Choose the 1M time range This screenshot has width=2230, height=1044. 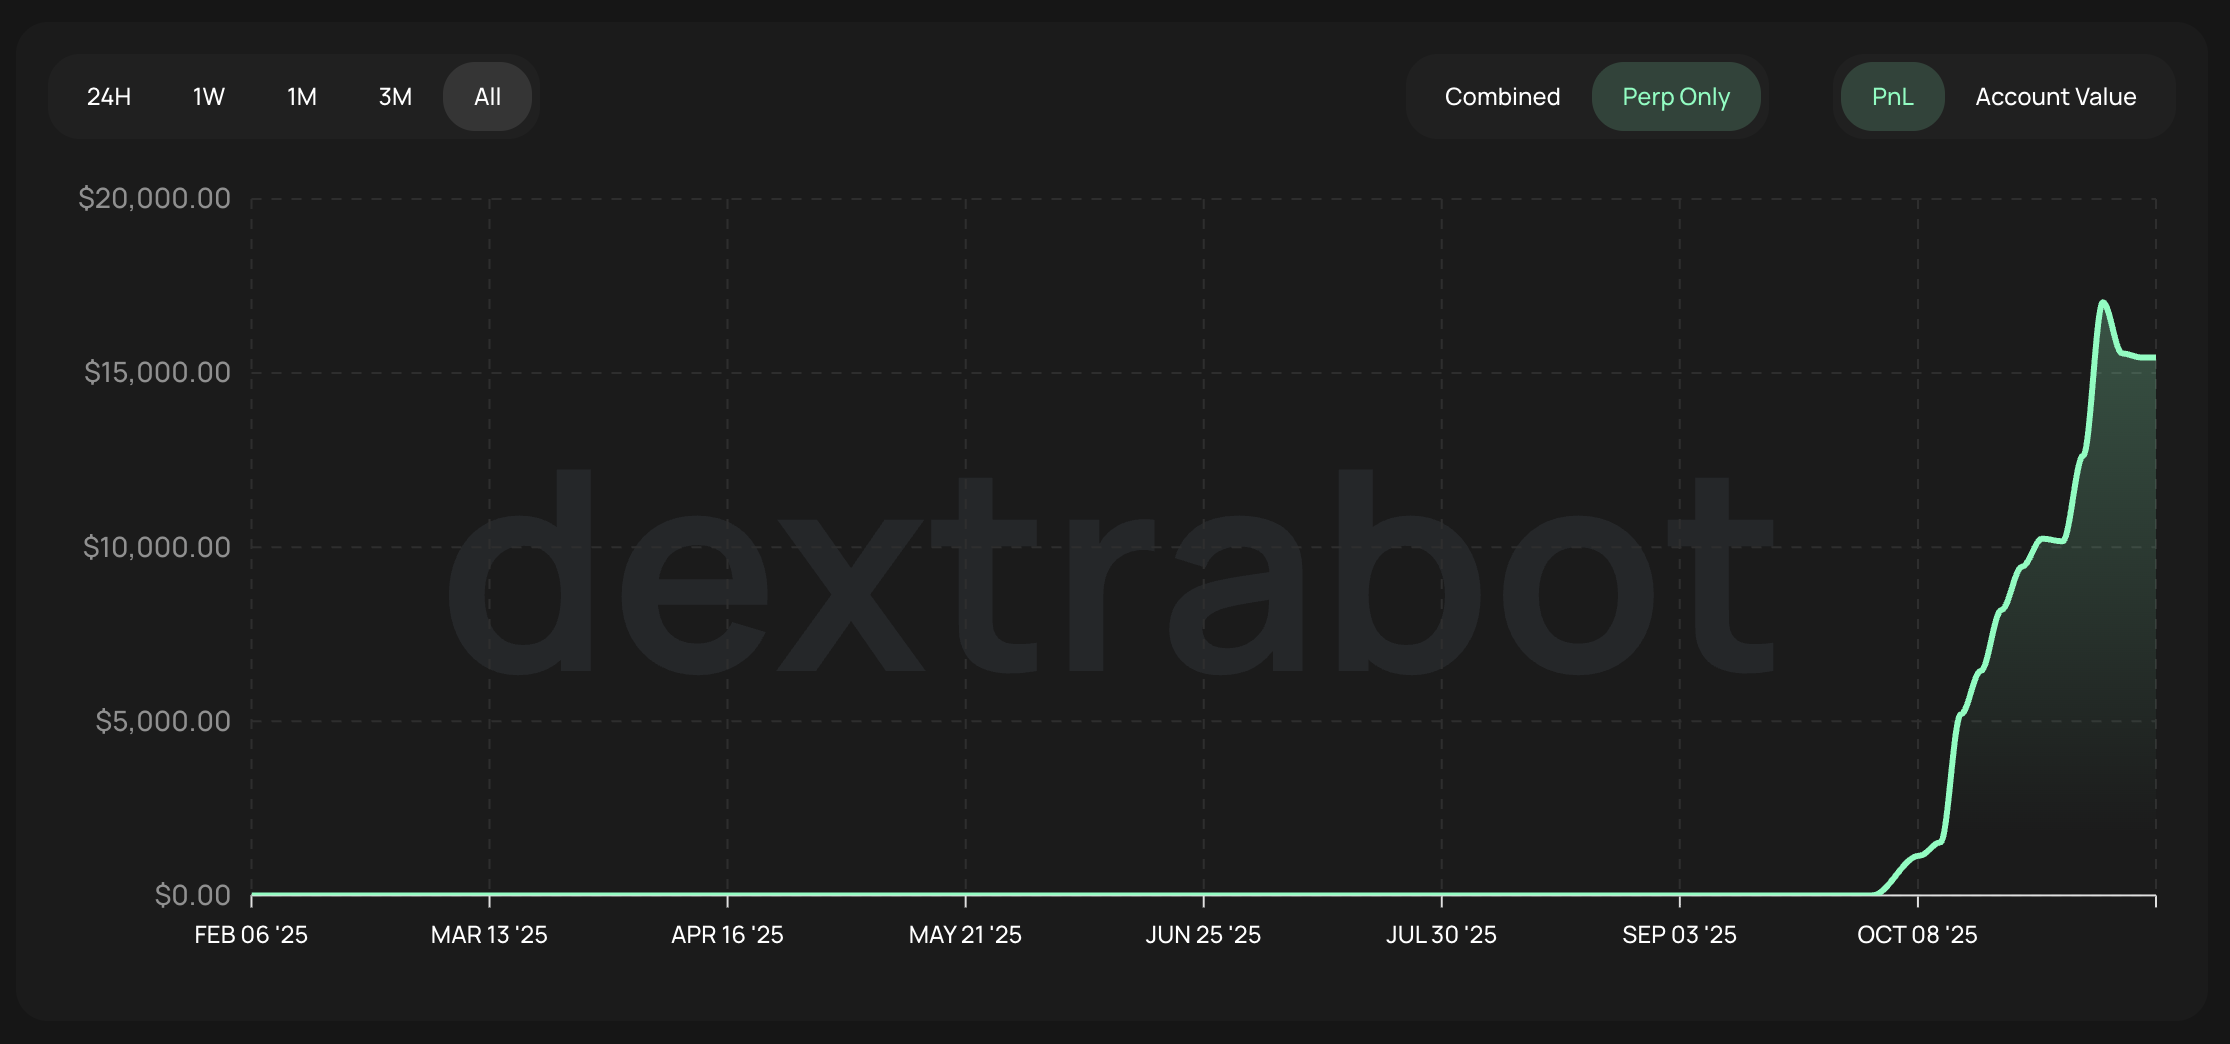pyautogui.click(x=301, y=97)
